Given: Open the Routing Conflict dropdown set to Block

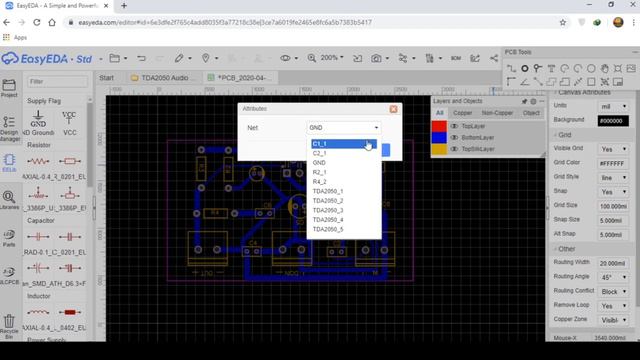Looking at the screenshot, I should point(613,291).
